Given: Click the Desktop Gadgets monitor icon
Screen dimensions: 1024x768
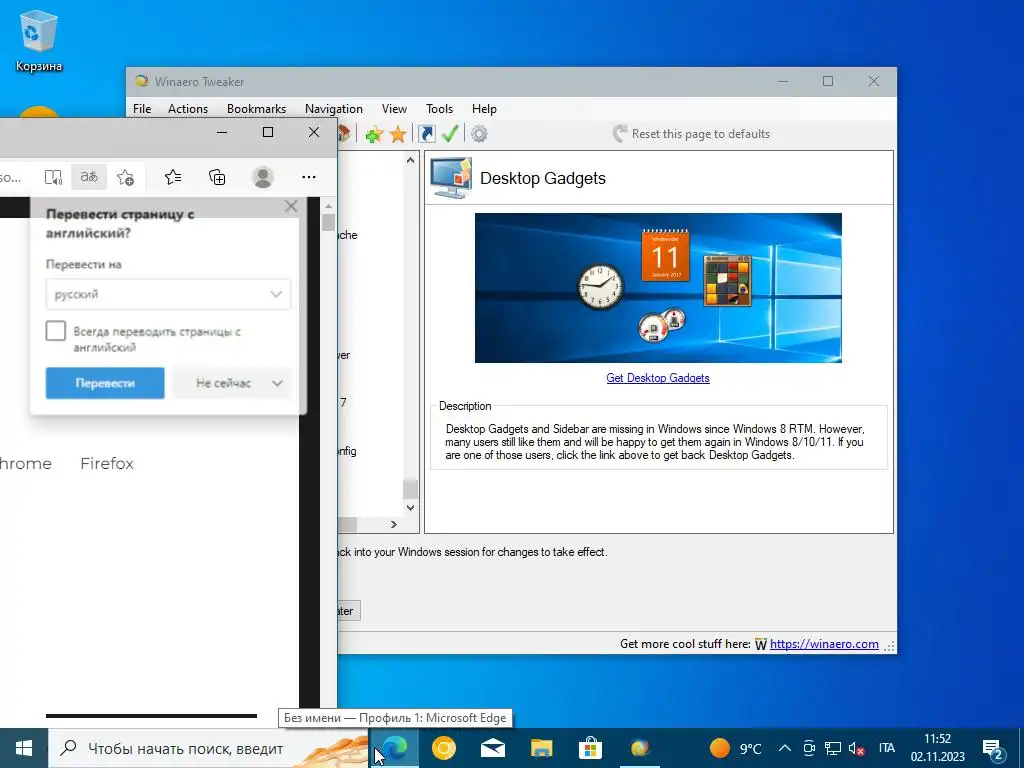Looking at the screenshot, I should (x=451, y=178).
